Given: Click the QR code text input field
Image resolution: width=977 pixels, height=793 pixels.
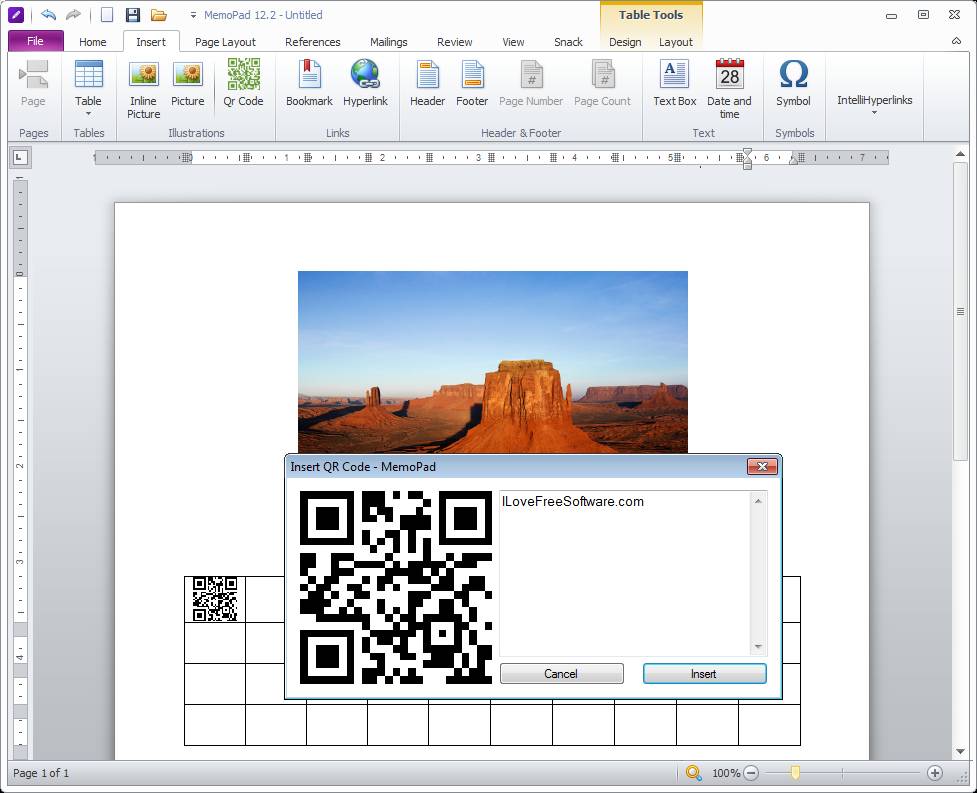Looking at the screenshot, I should coord(625,572).
